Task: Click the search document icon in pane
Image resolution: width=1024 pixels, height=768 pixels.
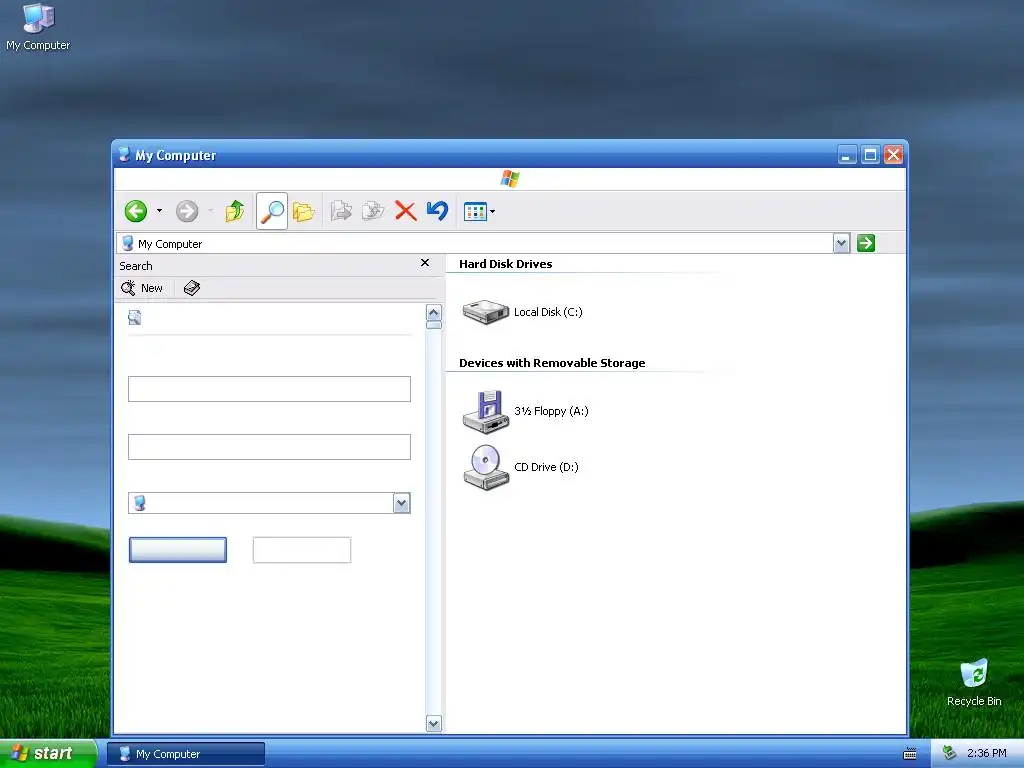Action: coord(135,317)
